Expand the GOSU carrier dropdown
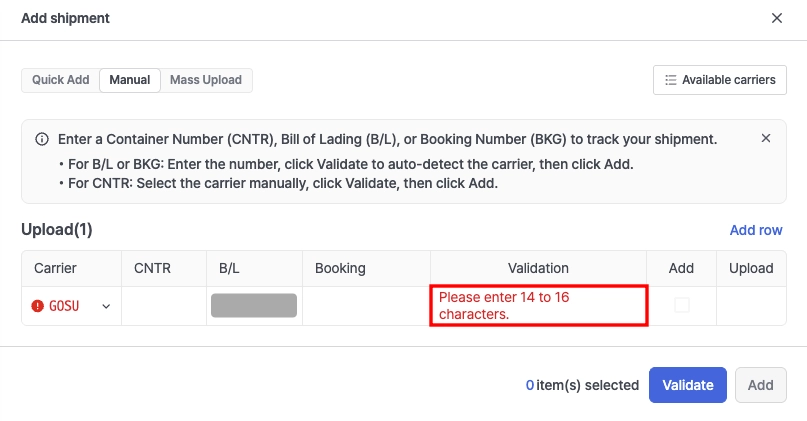Image resolution: width=807 pixels, height=421 pixels. [x=106, y=306]
